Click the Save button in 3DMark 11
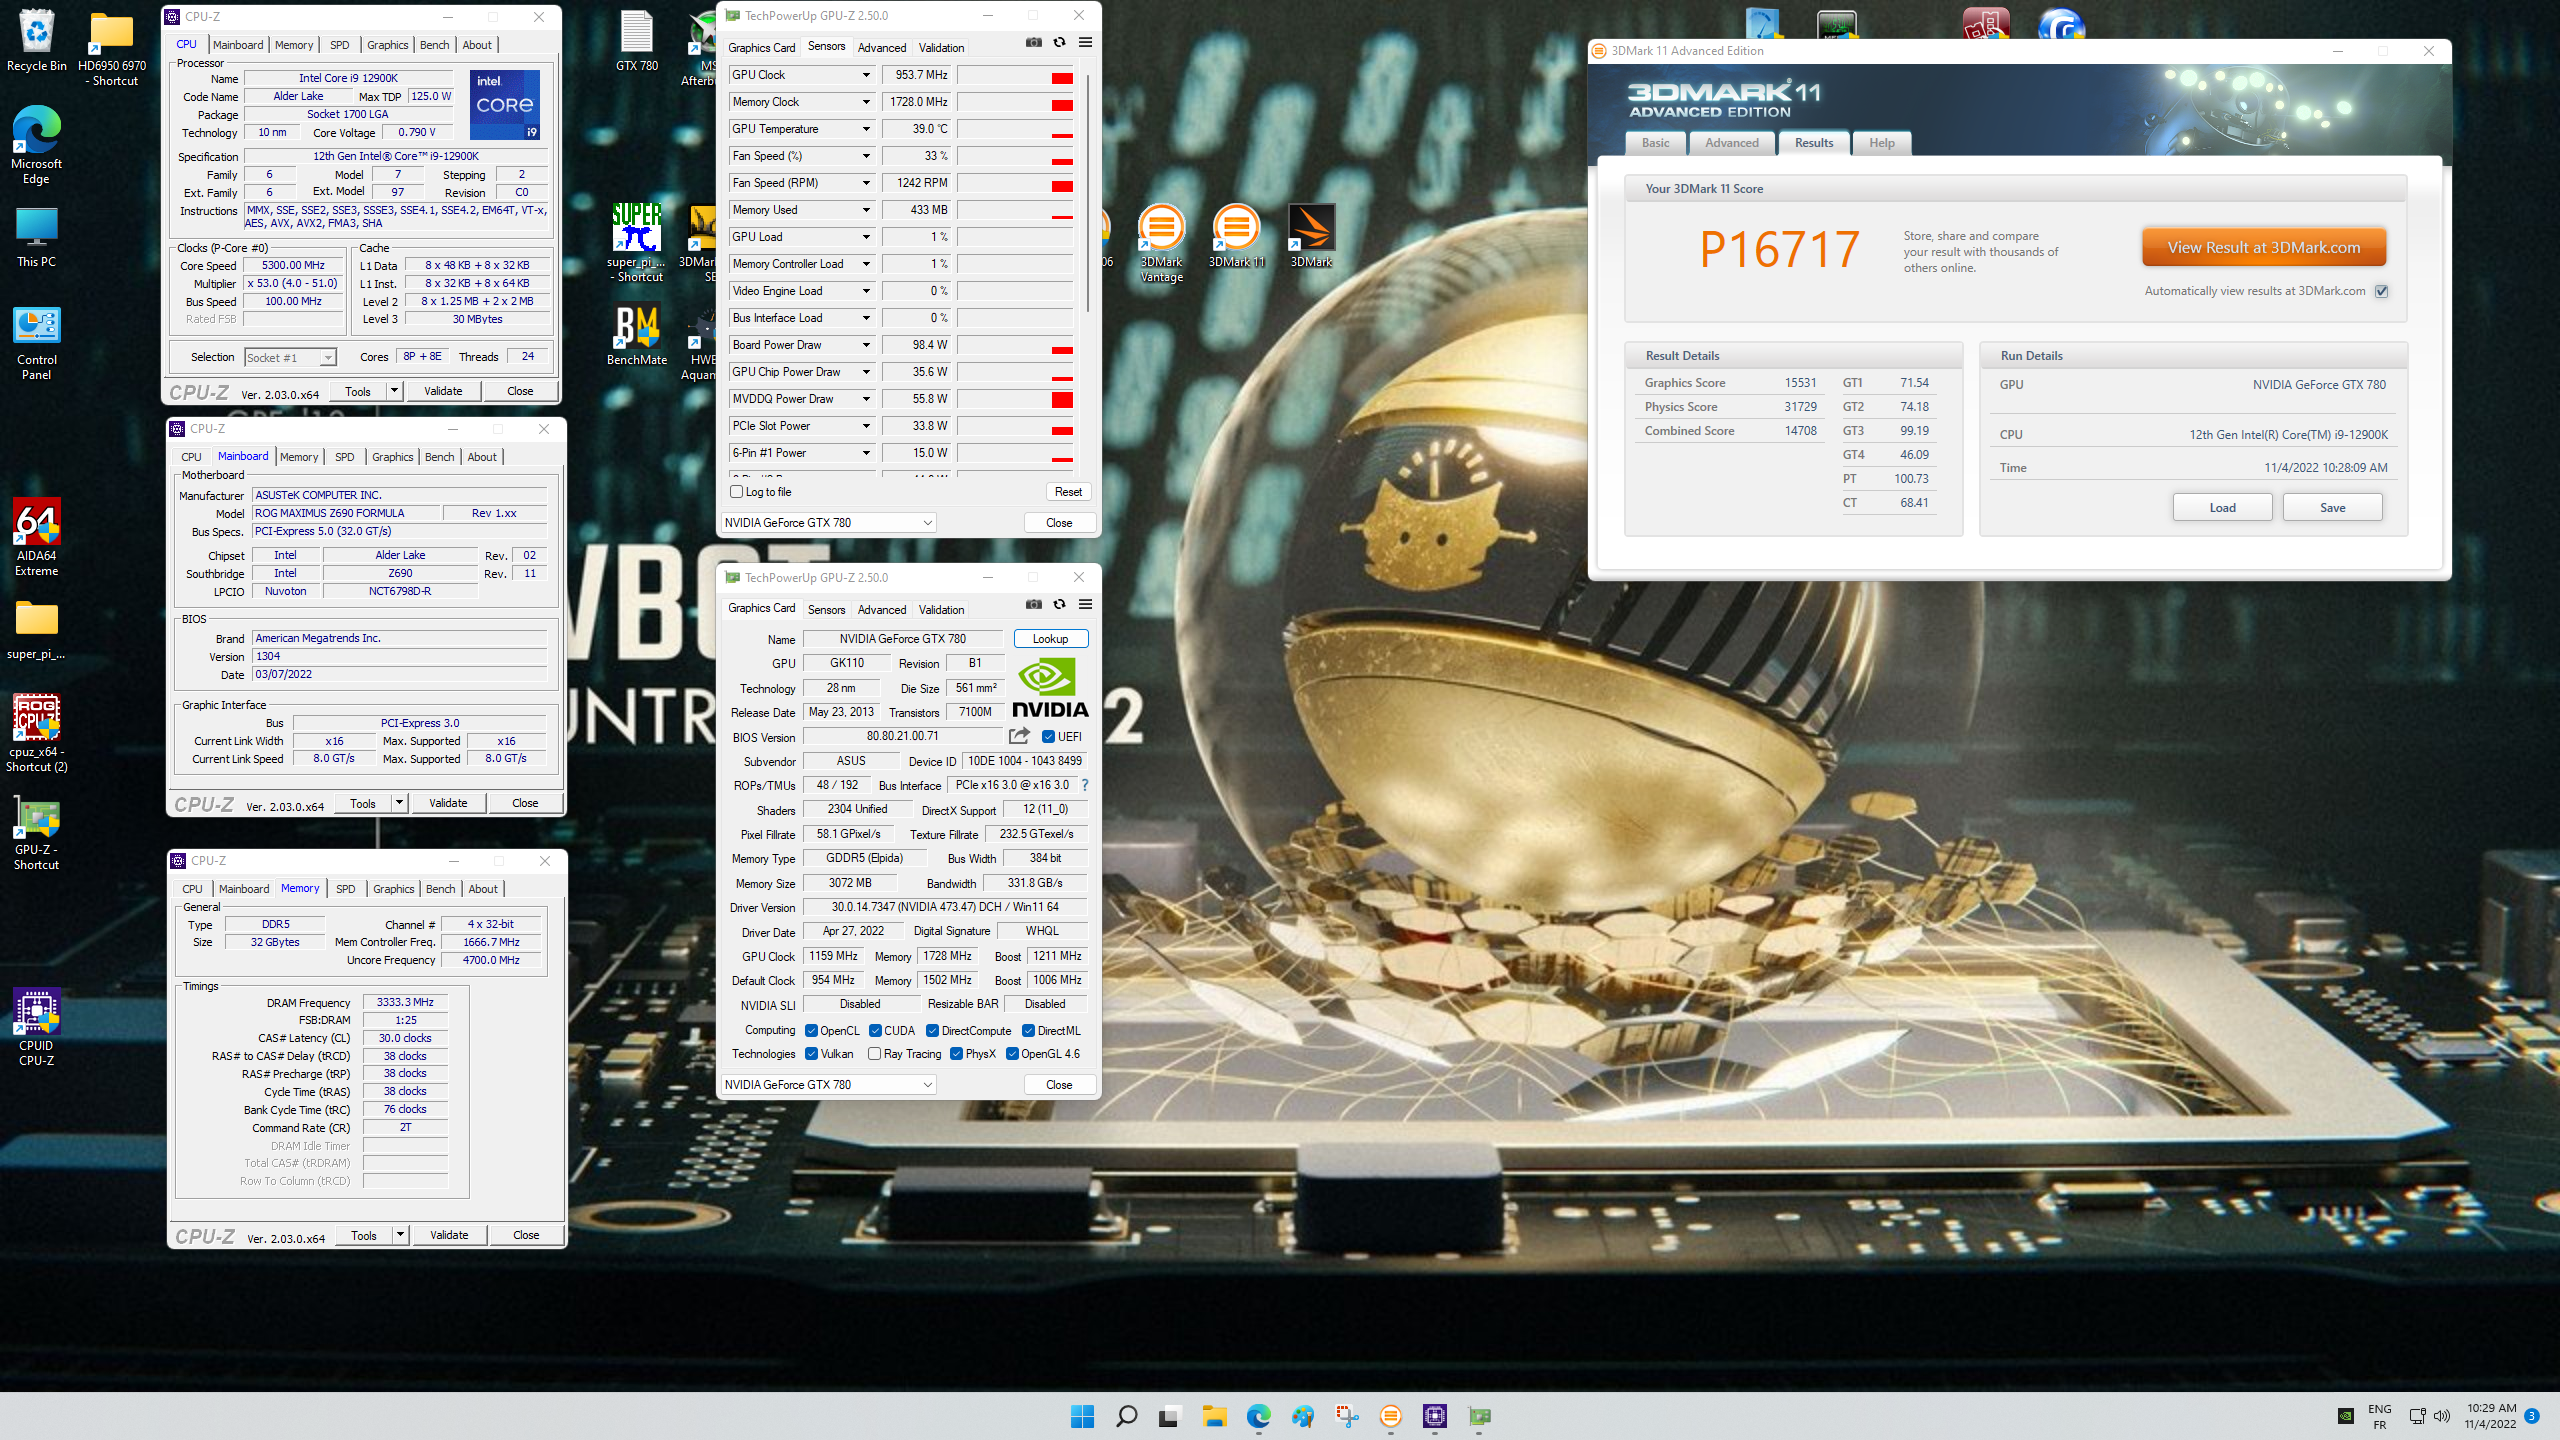 coord(2332,508)
